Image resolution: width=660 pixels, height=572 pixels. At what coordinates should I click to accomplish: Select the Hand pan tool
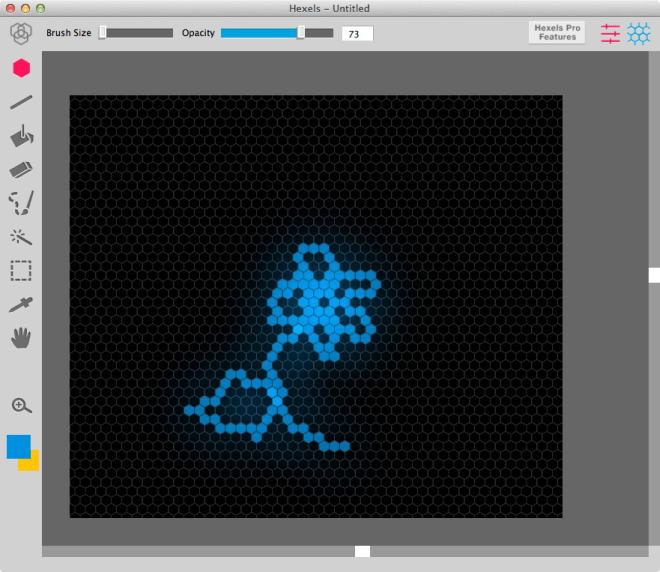[21, 338]
